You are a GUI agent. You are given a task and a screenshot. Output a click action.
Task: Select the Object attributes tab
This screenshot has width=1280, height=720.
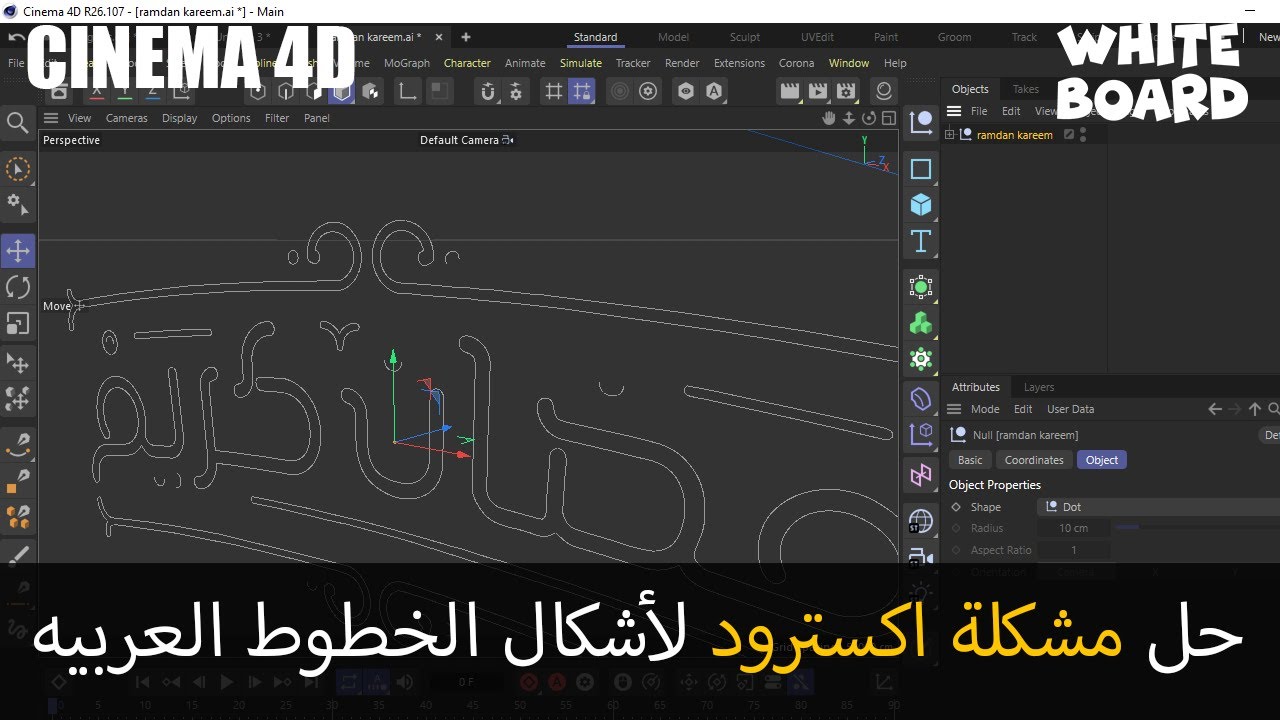pyautogui.click(x=1102, y=460)
